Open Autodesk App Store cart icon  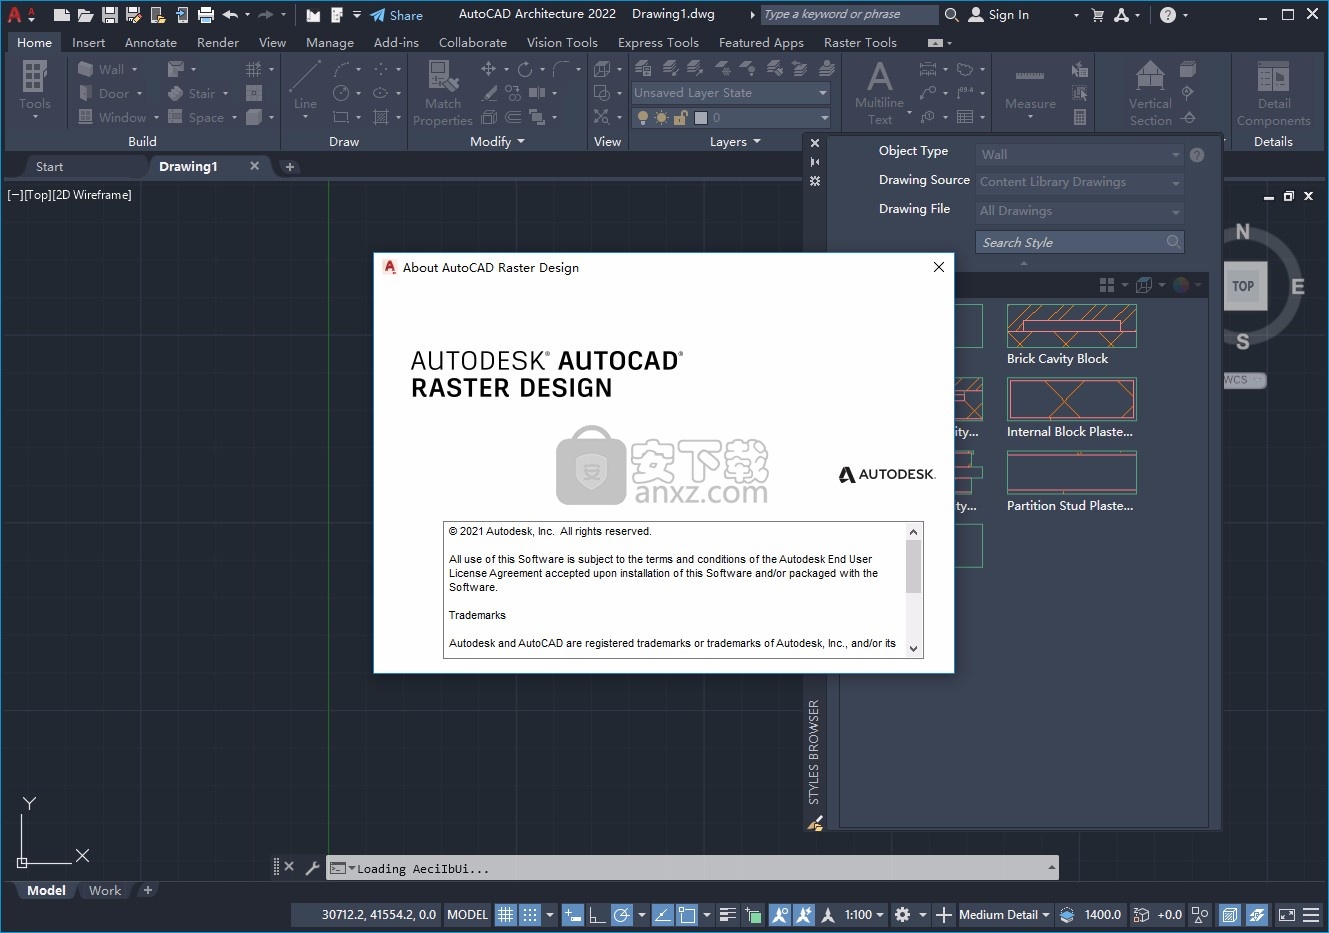(x=1098, y=15)
